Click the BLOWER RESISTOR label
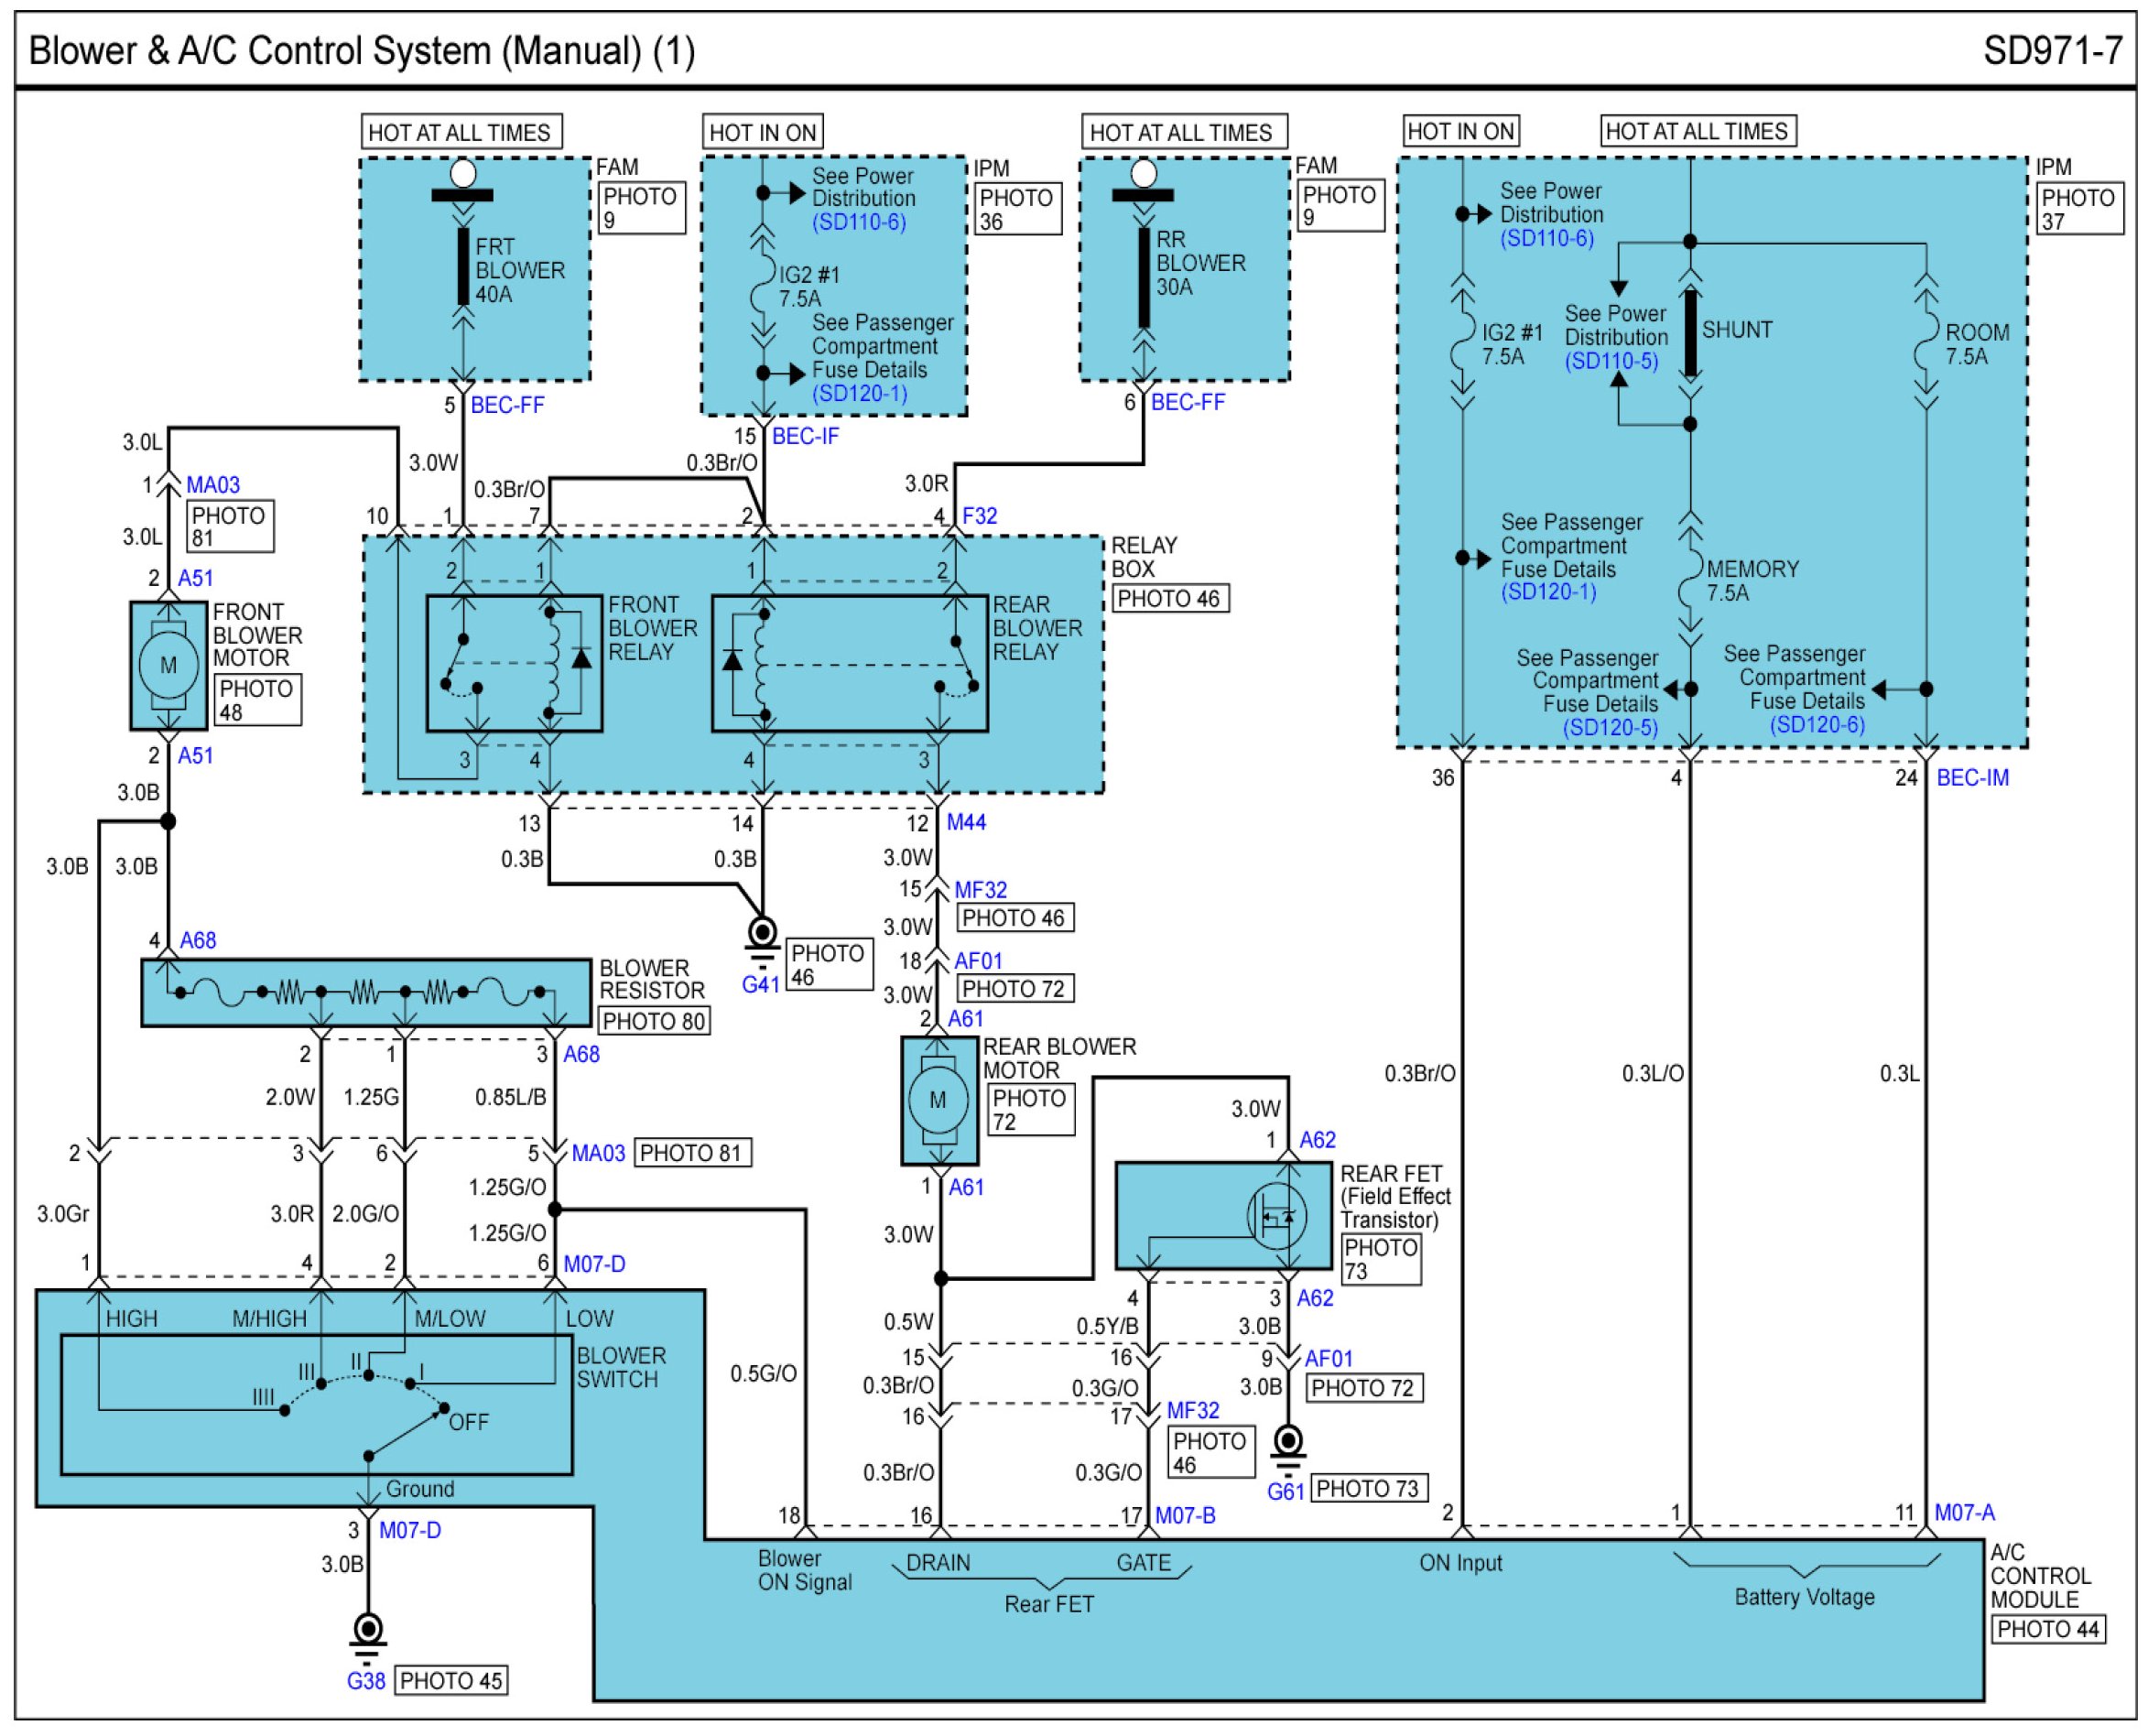Screen dimensions: 2148x1736 (x=652, y=980)
